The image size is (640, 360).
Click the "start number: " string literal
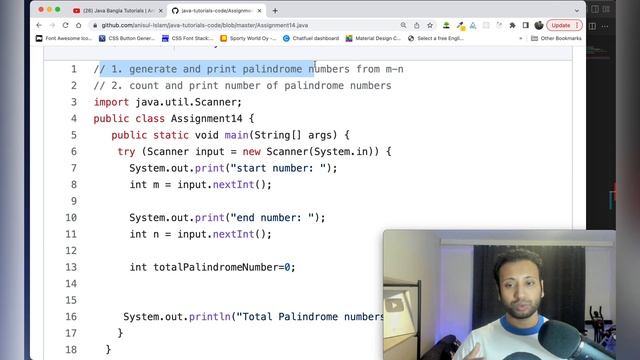278,168
